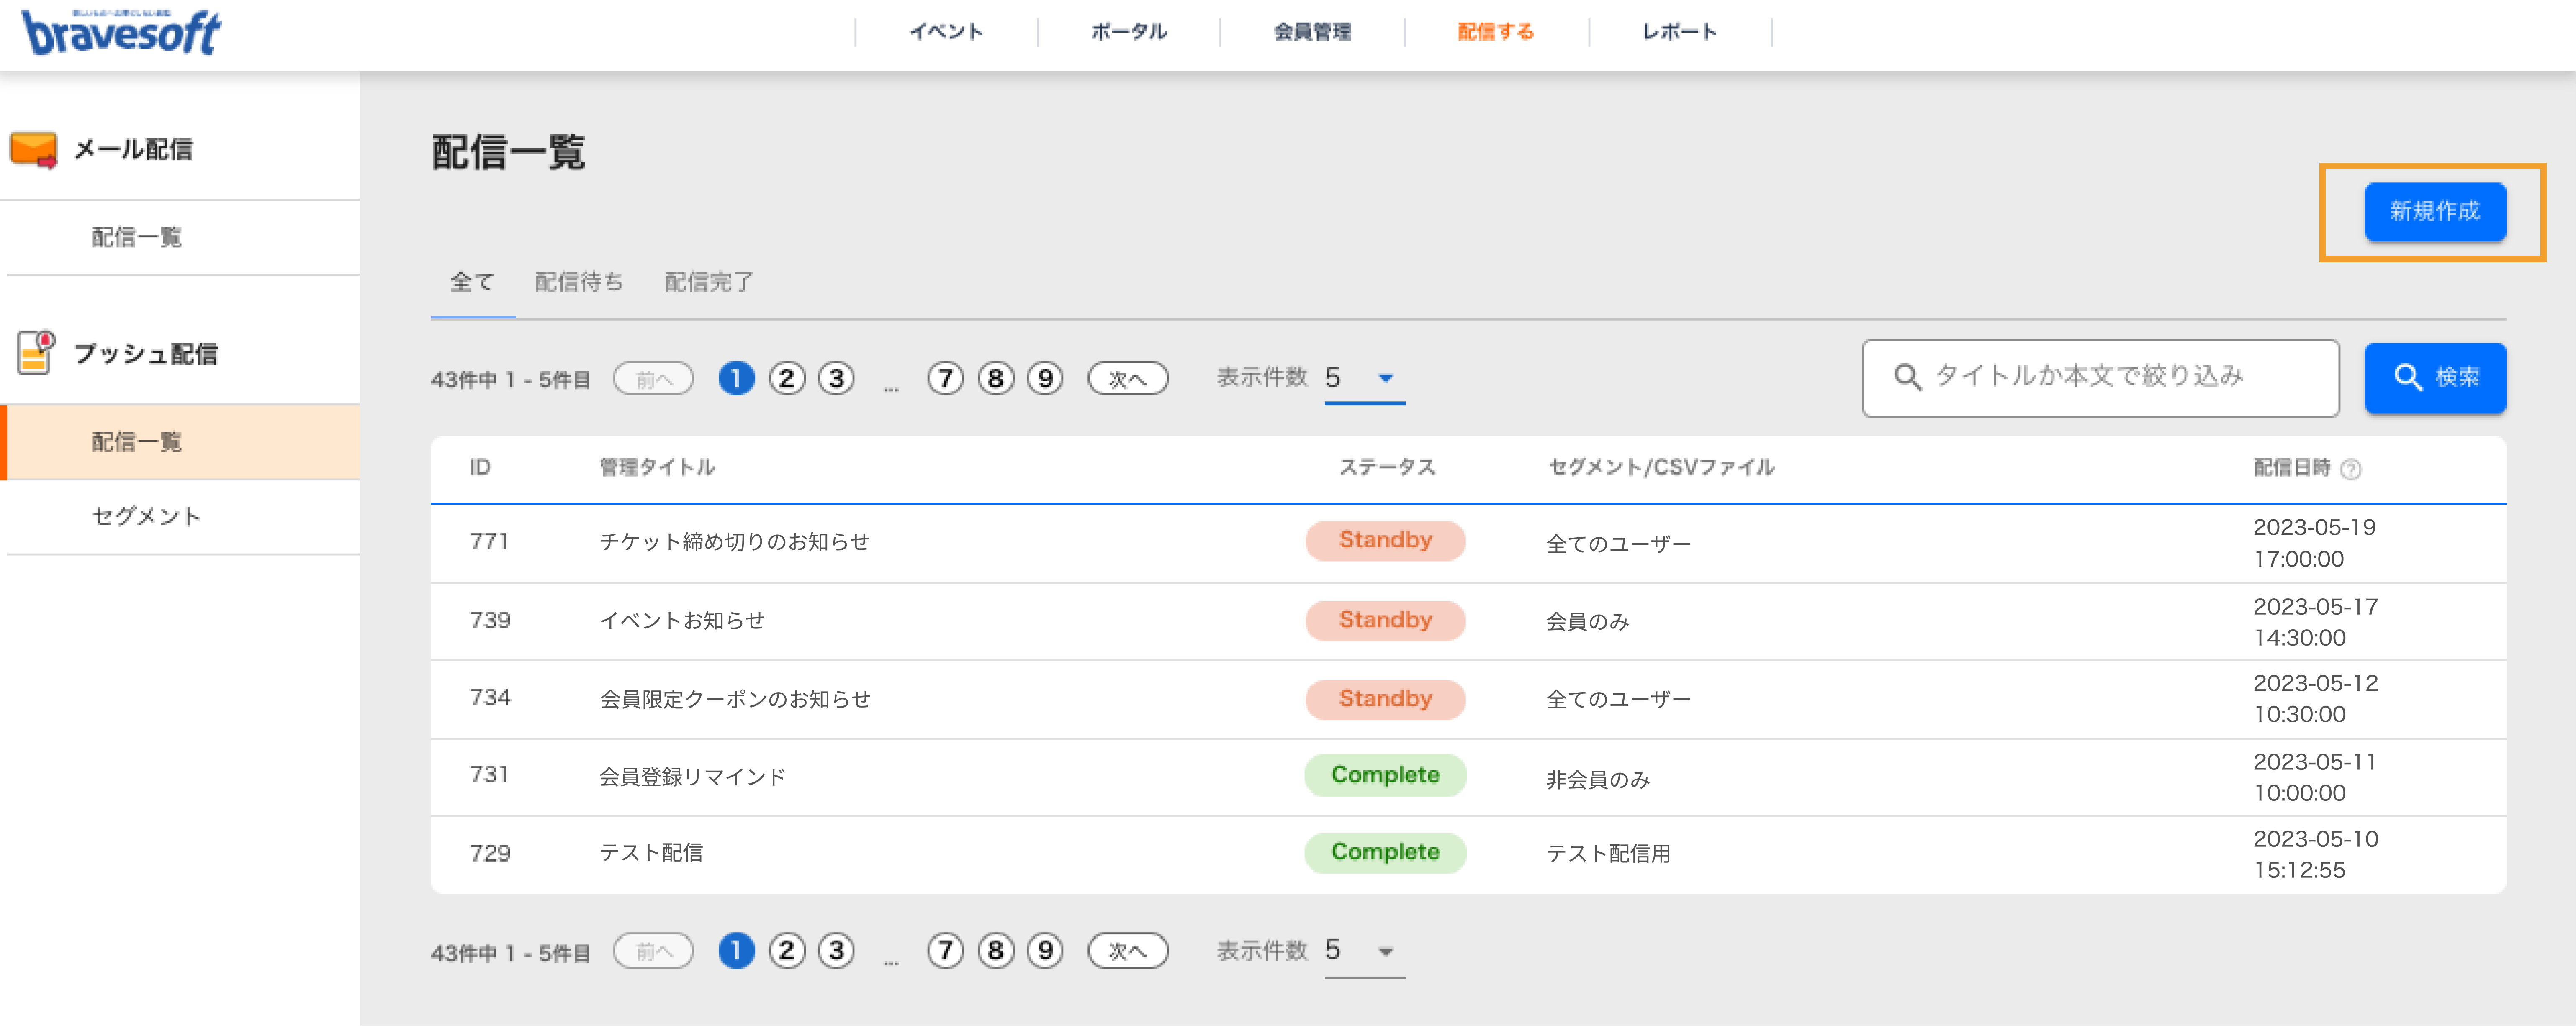Switch to the 配信待ち tab

(579, 282)
